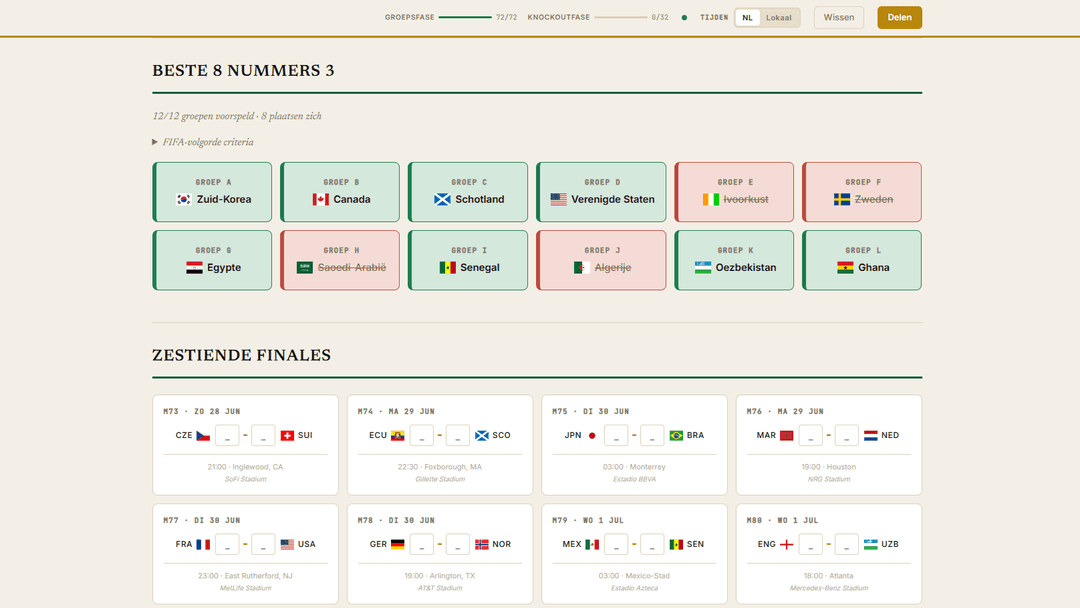Click the JPN flag in match M75
Screen dimensions: 1080x608
click(x=592, y=436)
